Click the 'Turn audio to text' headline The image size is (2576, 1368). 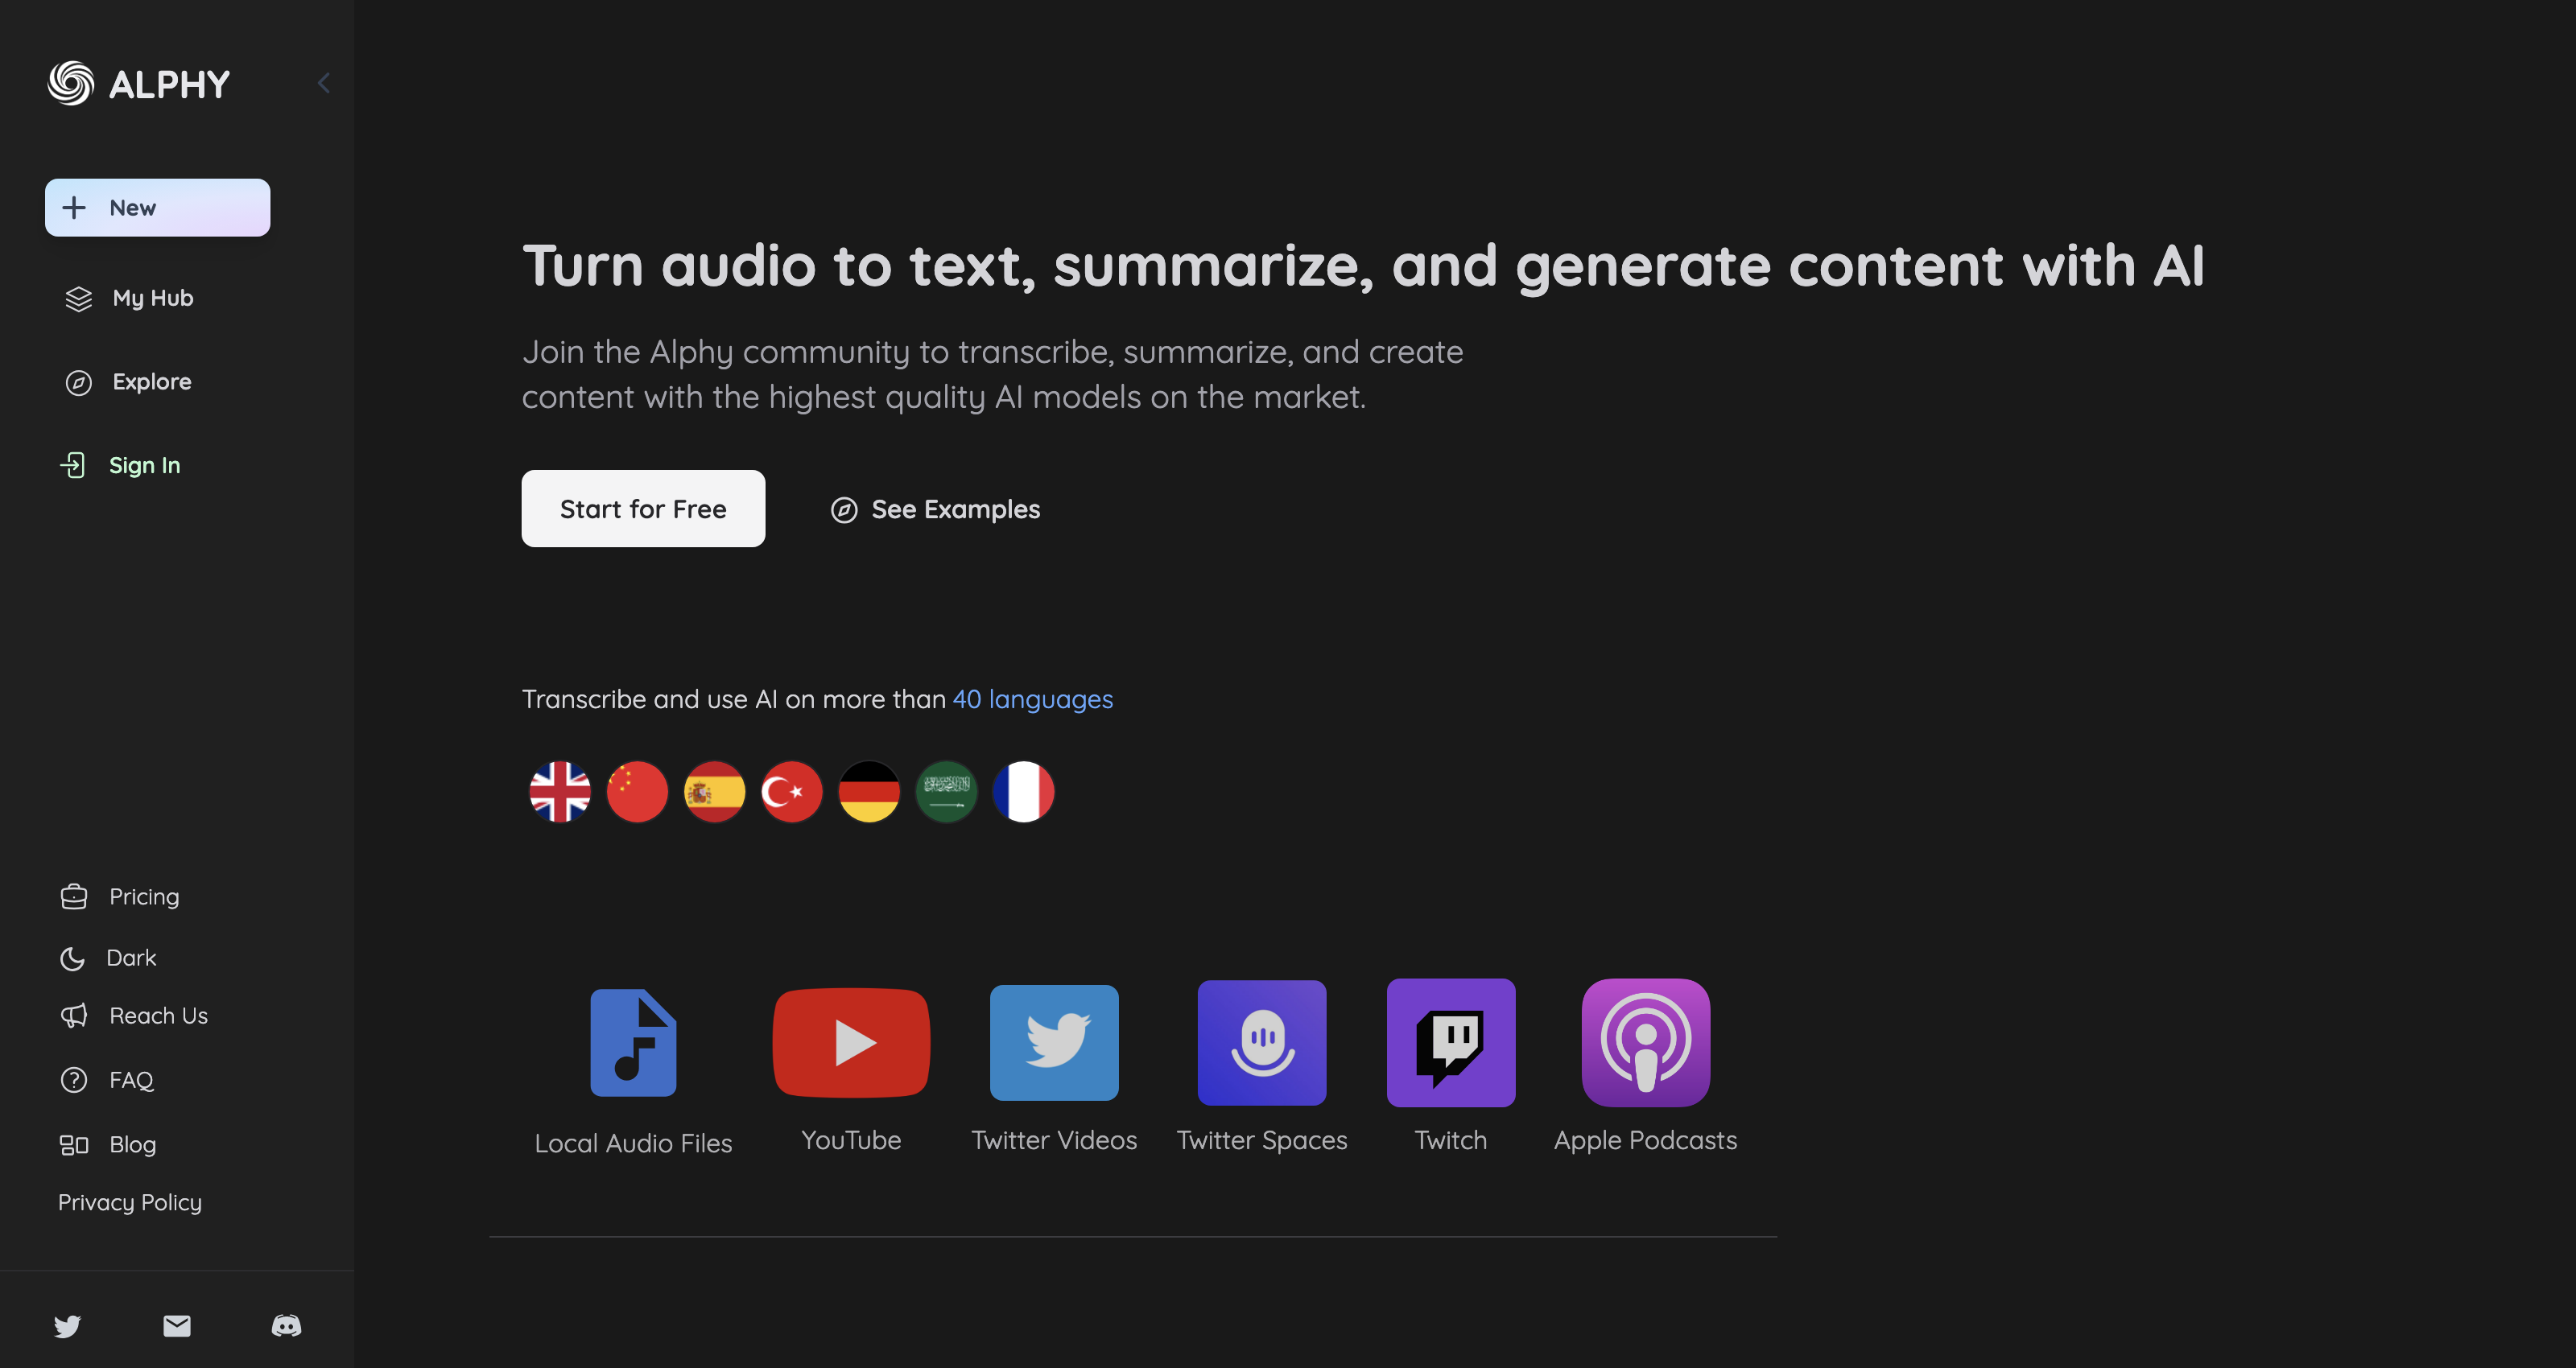click(x=1363, y=267)
